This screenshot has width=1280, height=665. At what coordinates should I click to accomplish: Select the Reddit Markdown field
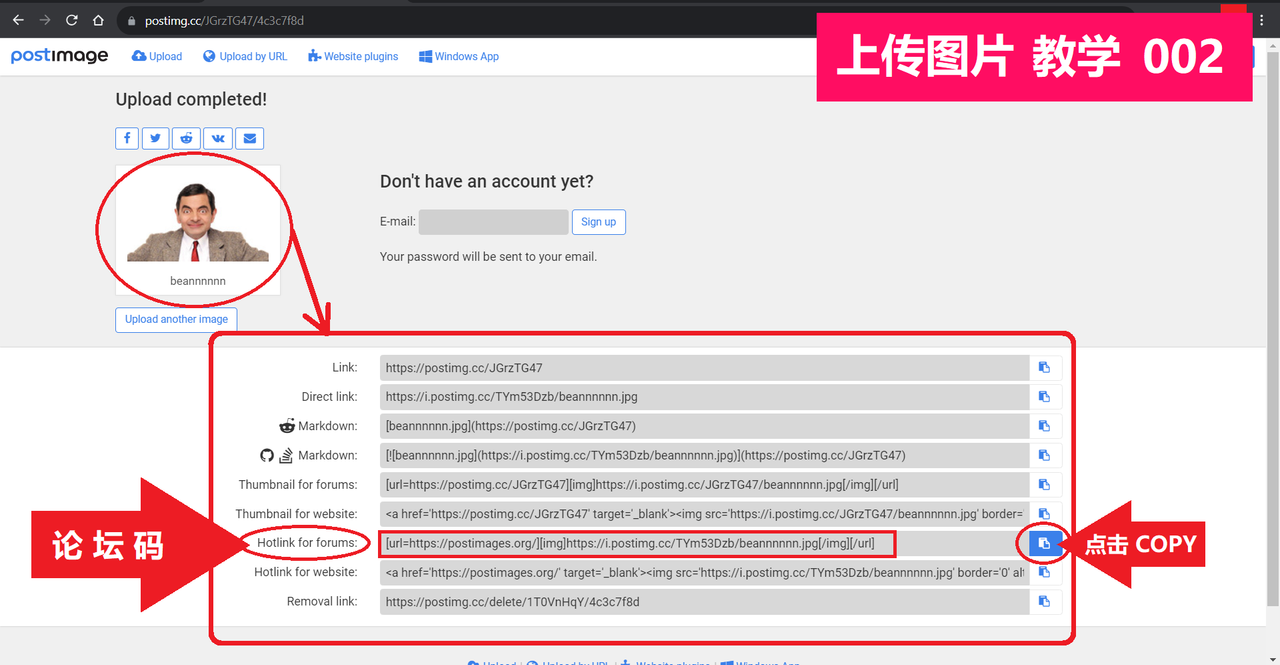click(704, 426)
